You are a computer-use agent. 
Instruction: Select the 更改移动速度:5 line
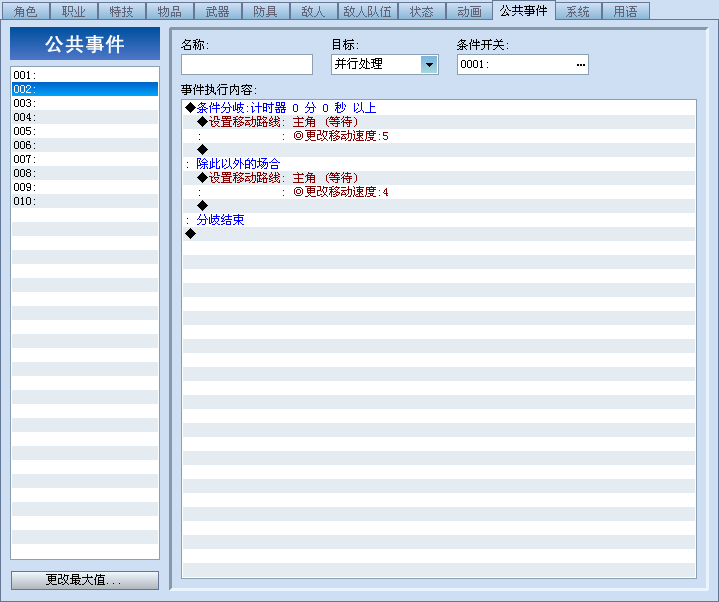click(x=439, y=136)
